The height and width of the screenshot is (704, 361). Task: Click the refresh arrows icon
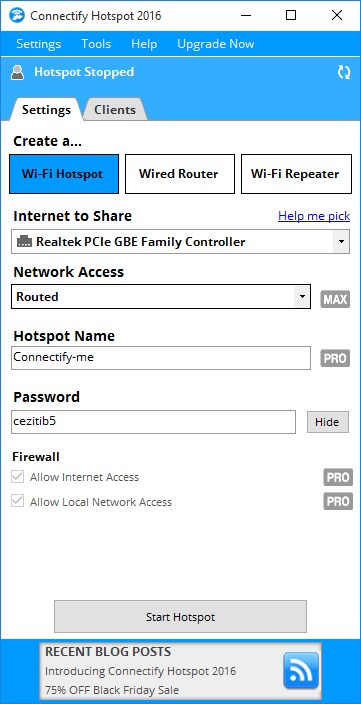344,72
